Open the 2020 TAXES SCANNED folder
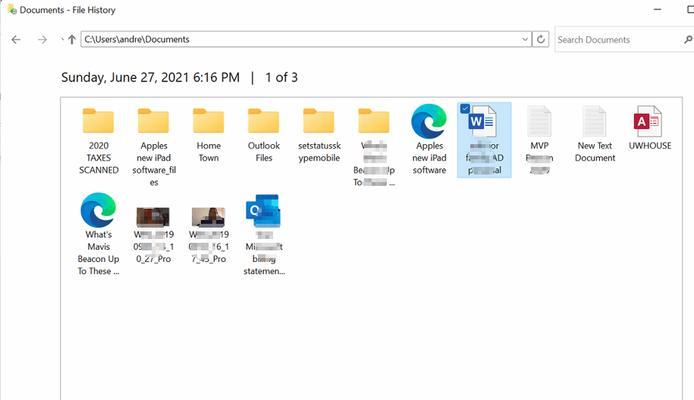The height and width of the screenshot is (400, 694). tap(98, 141)
